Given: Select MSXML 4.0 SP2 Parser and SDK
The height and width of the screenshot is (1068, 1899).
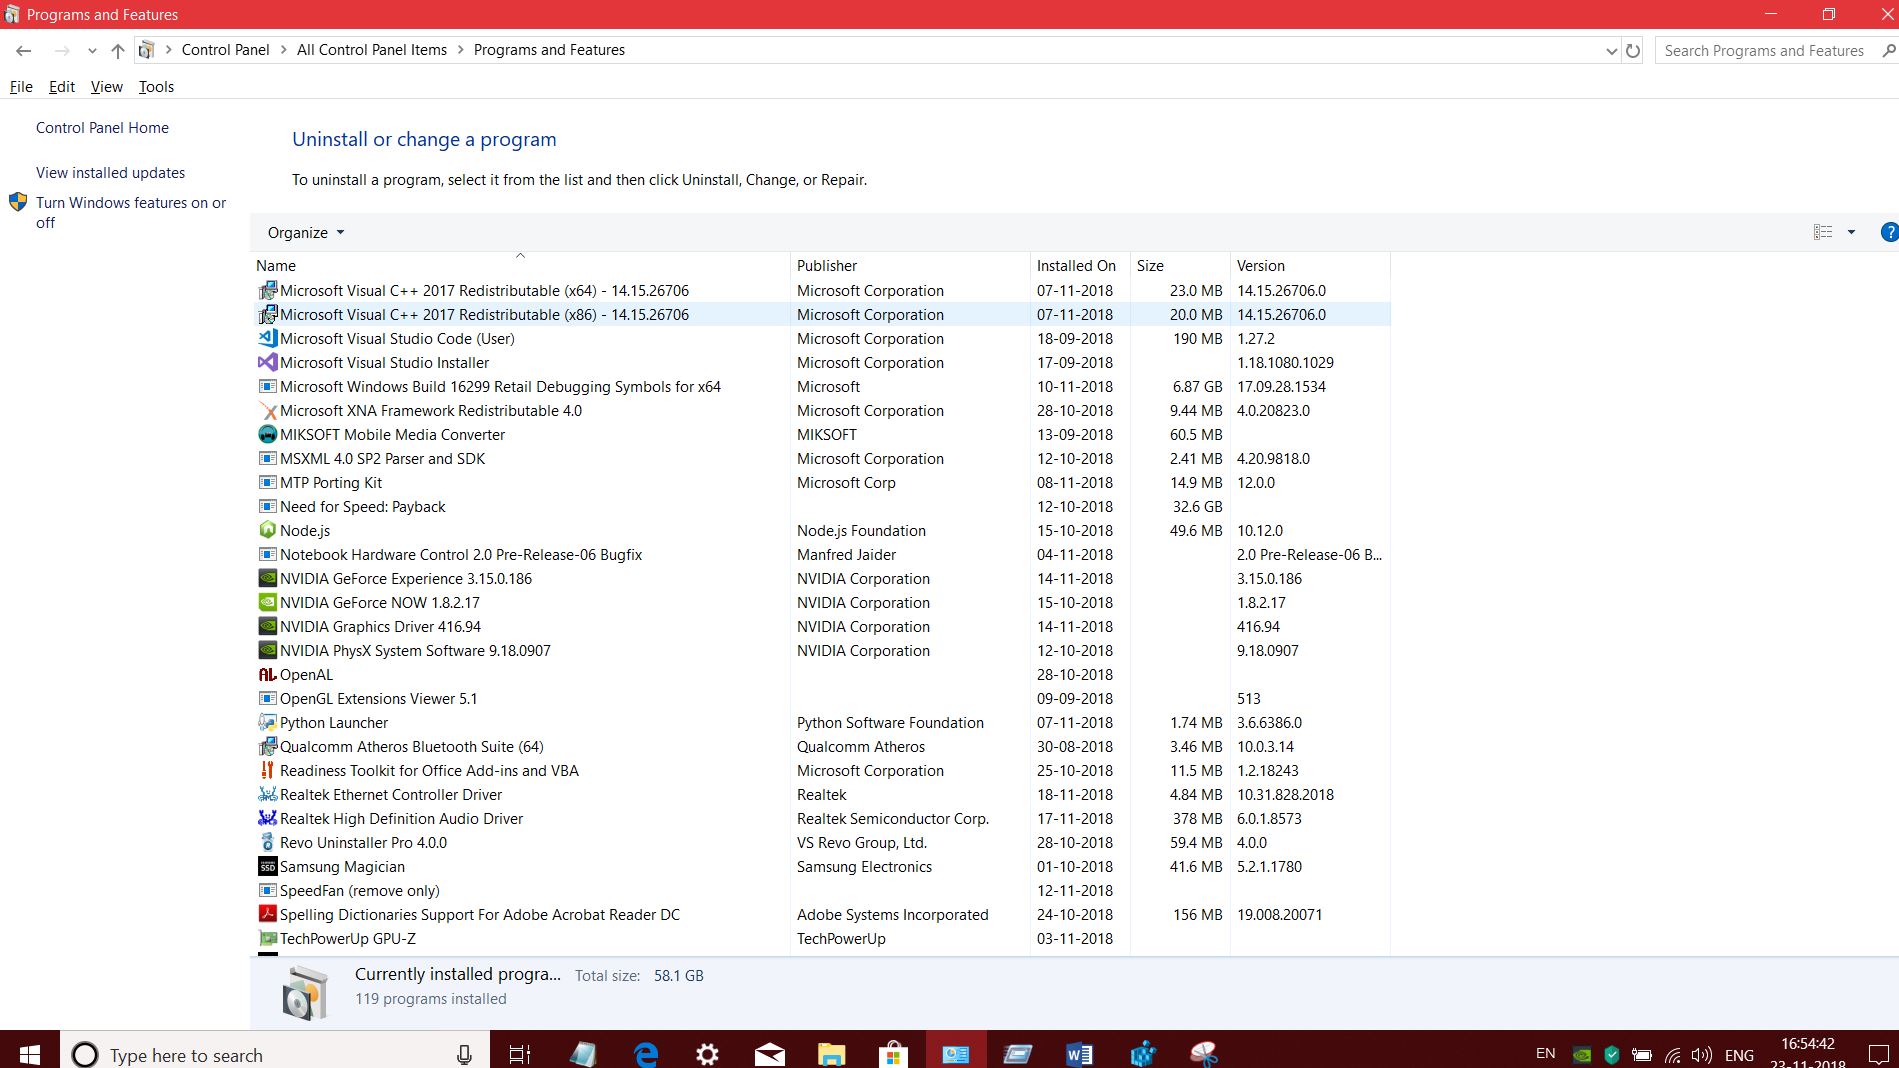Looking at the screenshot, I should [820, 458].
